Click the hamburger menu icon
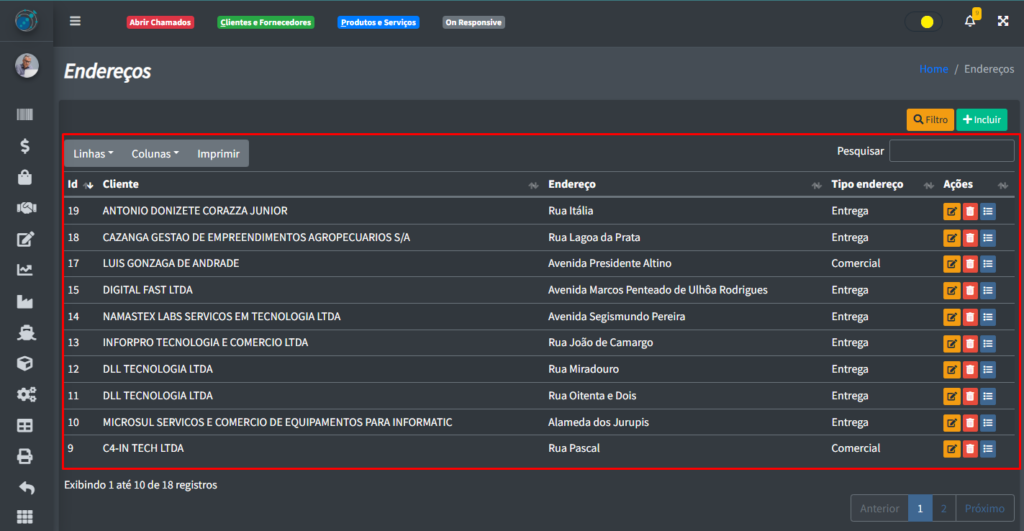1024x531 pixels. [75, 21]
